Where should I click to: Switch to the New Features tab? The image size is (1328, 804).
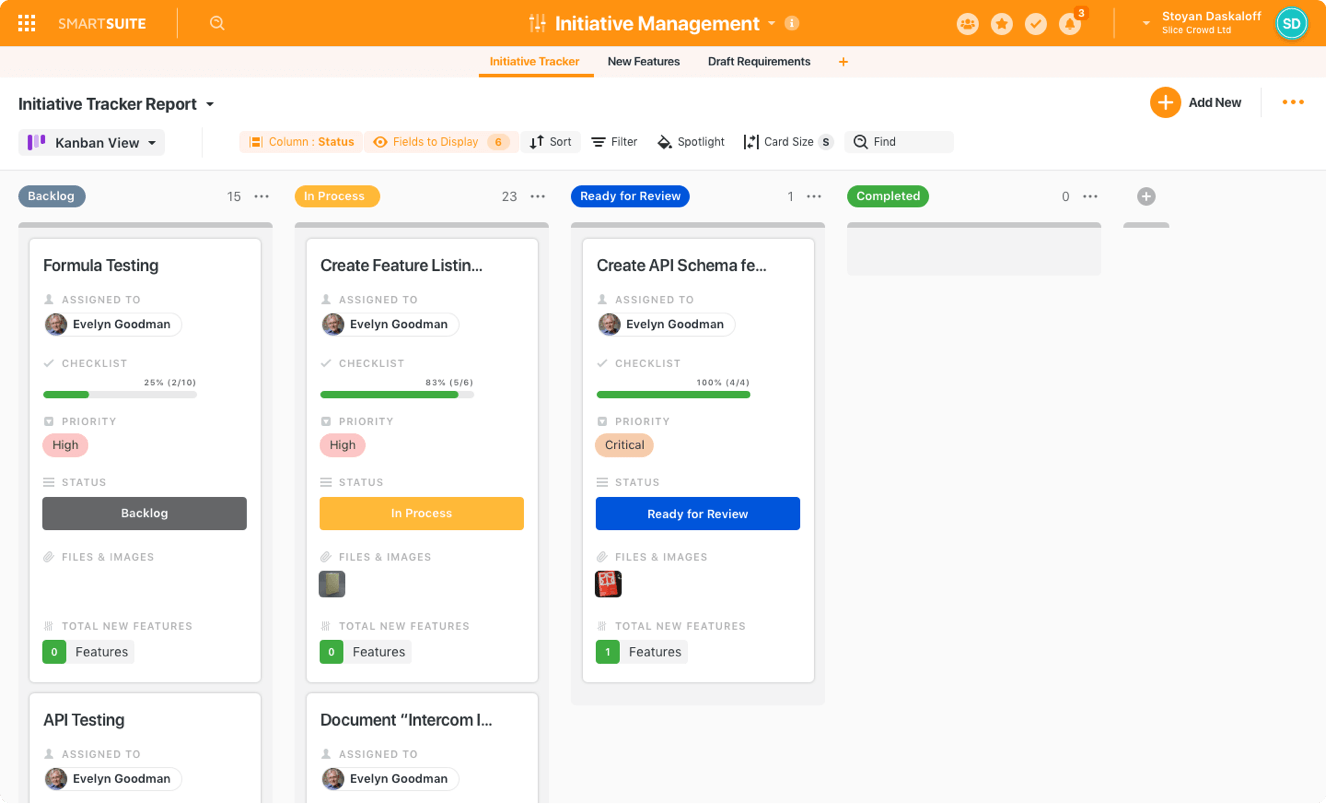click(x=643, y=61)
